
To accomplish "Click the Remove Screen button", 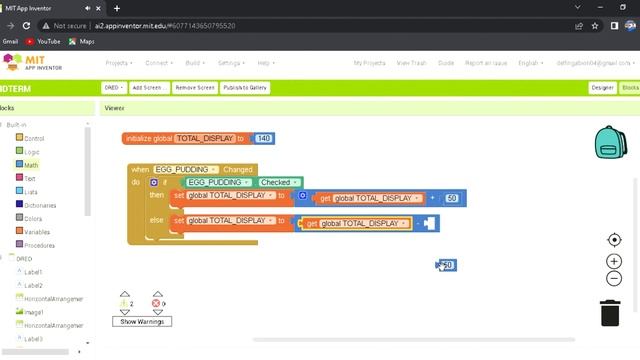I will coord(195,88).
